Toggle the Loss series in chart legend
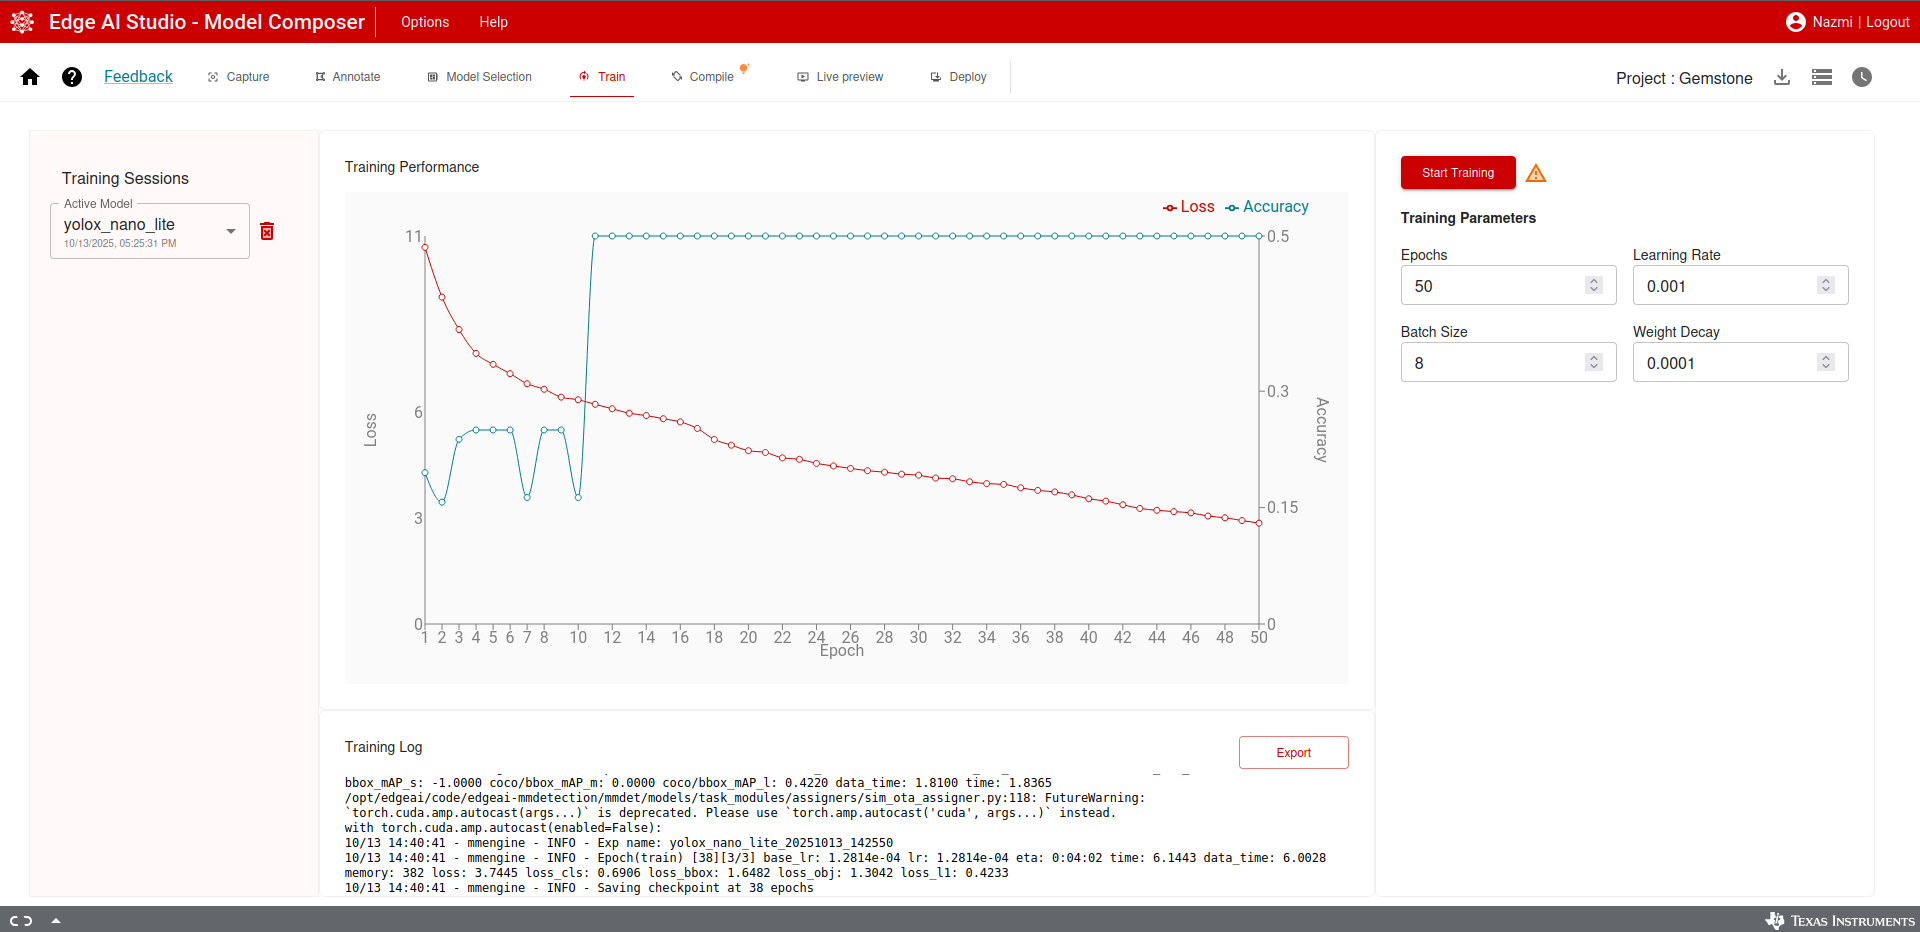Screen dimensions: 1920x932 (1189, 207)
